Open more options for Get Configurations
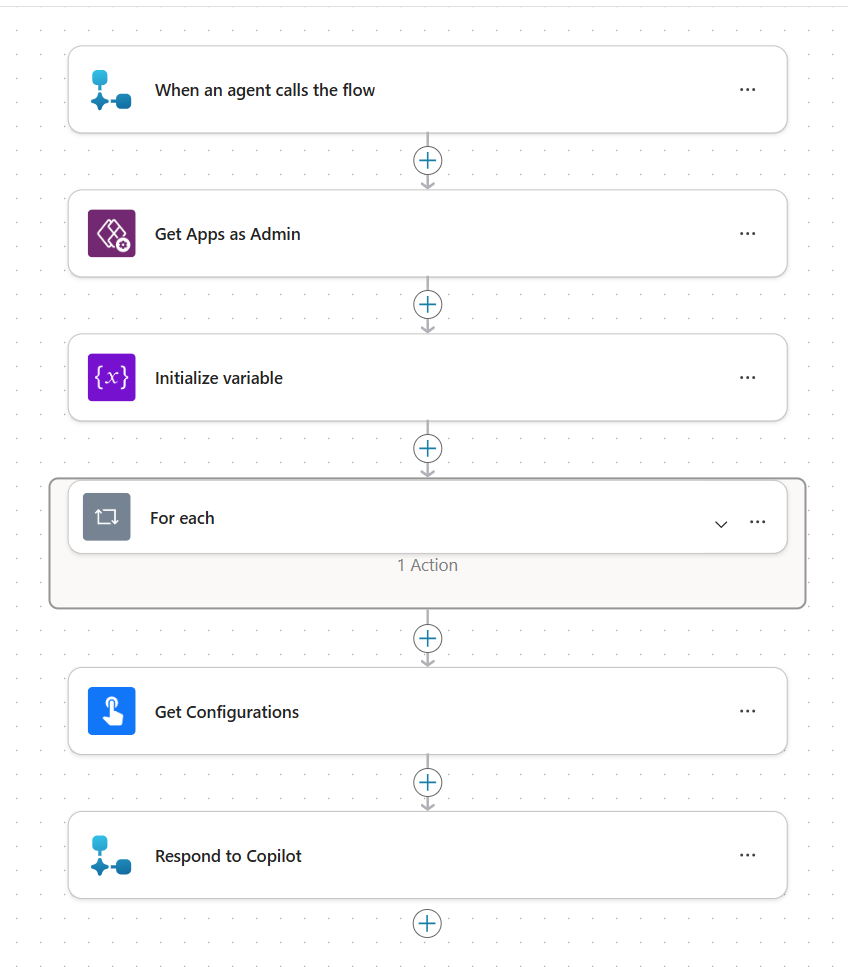This screenshot has height=967, width=848. click(747, 712)
